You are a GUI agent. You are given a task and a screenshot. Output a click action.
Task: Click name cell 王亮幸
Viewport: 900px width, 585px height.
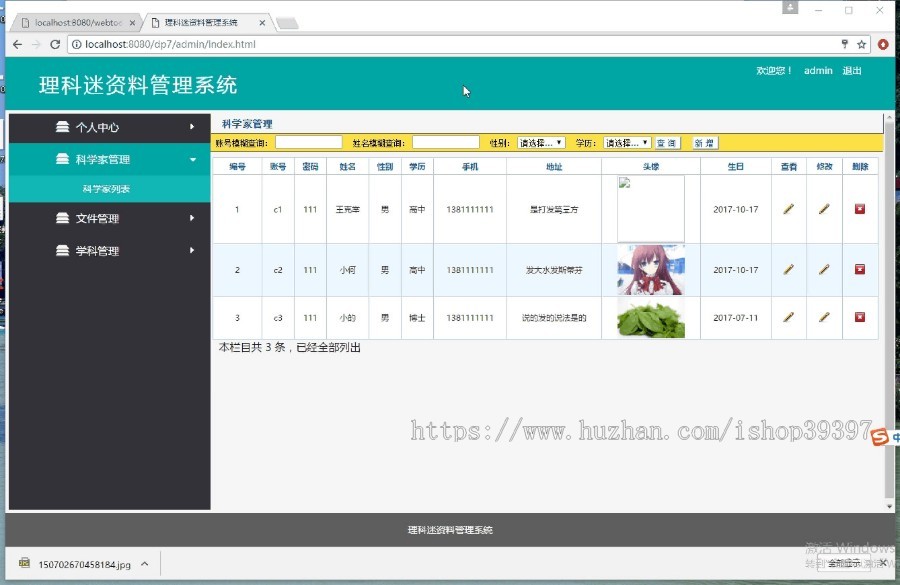347,210
